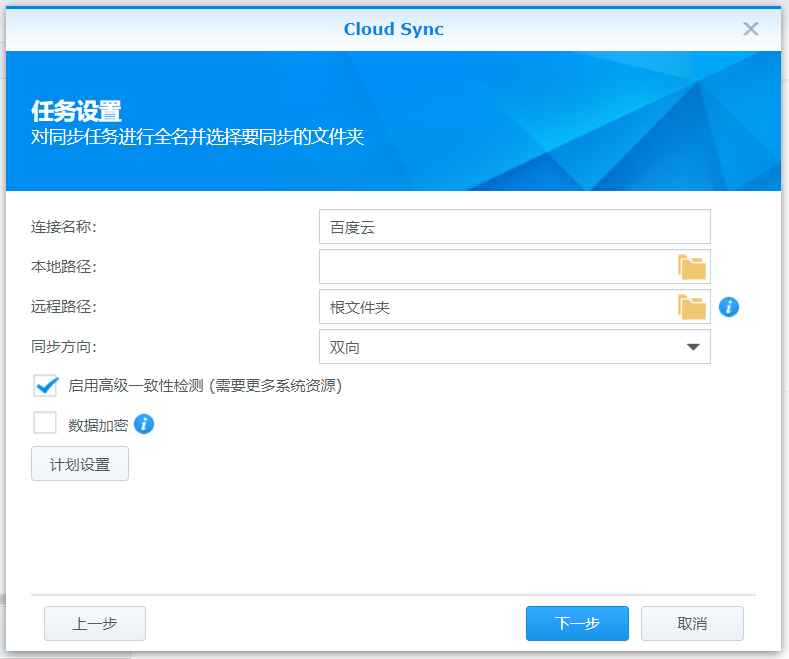The height and width of the screenshot is (659, 789).
Task: Click the 启用高级一致性检测 label text
Action: coord(205,386)
